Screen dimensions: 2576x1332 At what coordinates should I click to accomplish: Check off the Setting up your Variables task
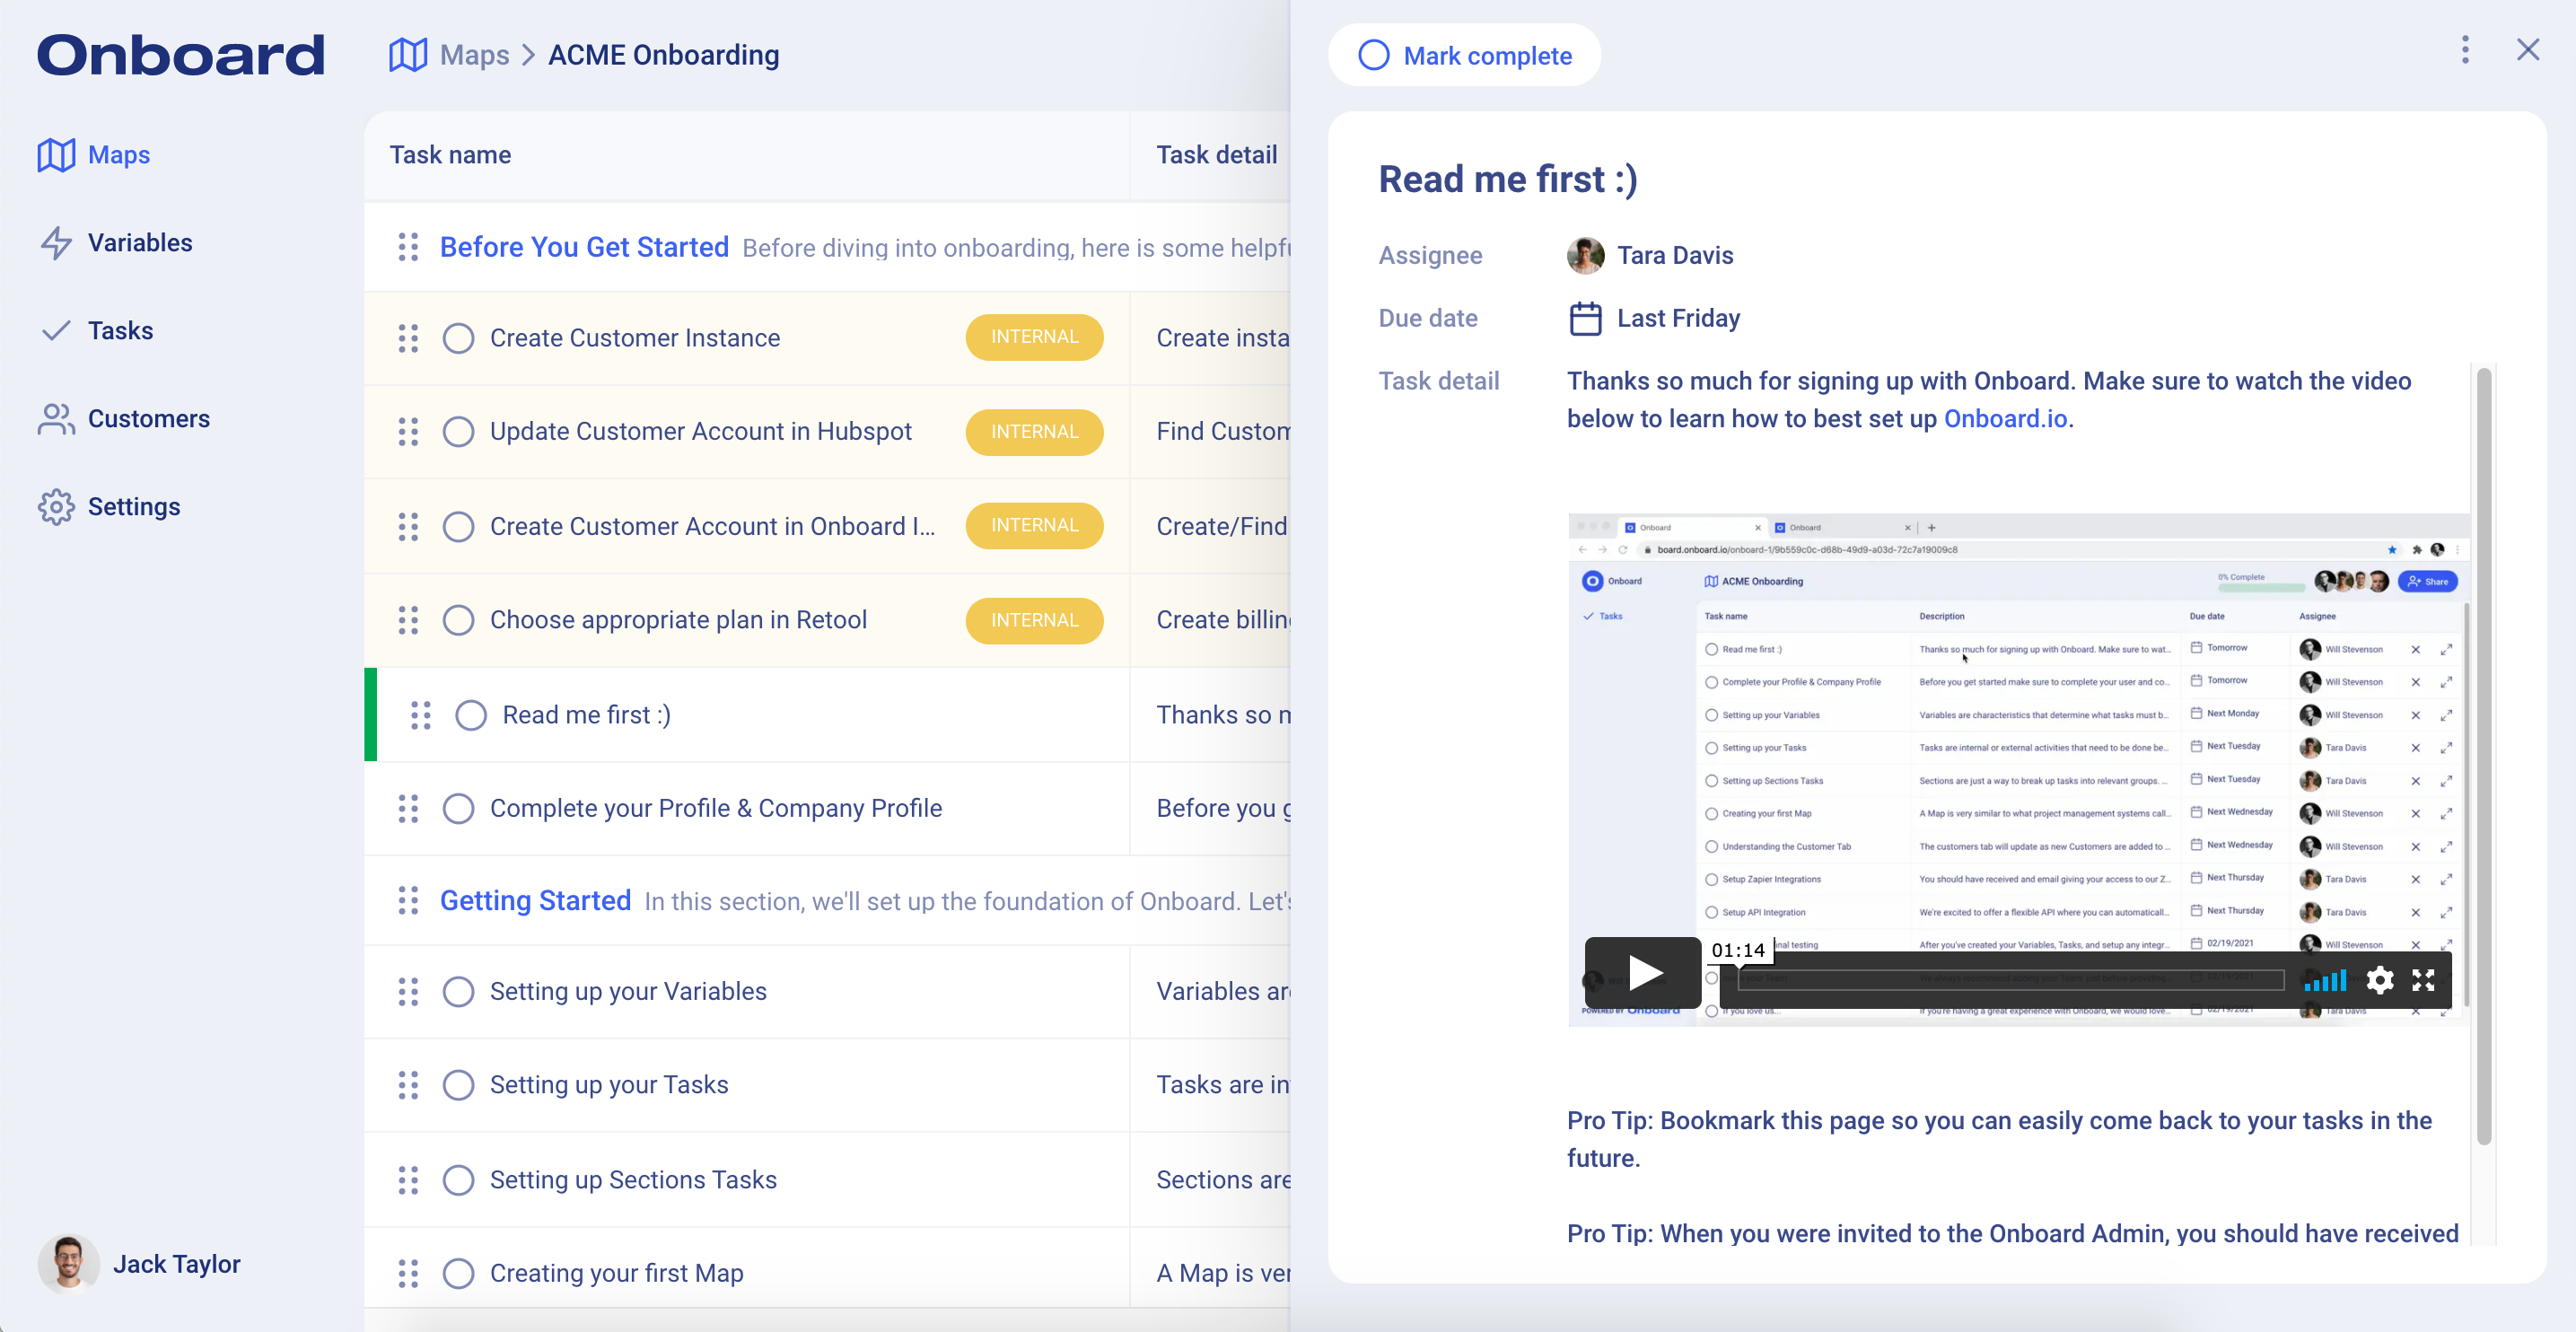(458, 991)
